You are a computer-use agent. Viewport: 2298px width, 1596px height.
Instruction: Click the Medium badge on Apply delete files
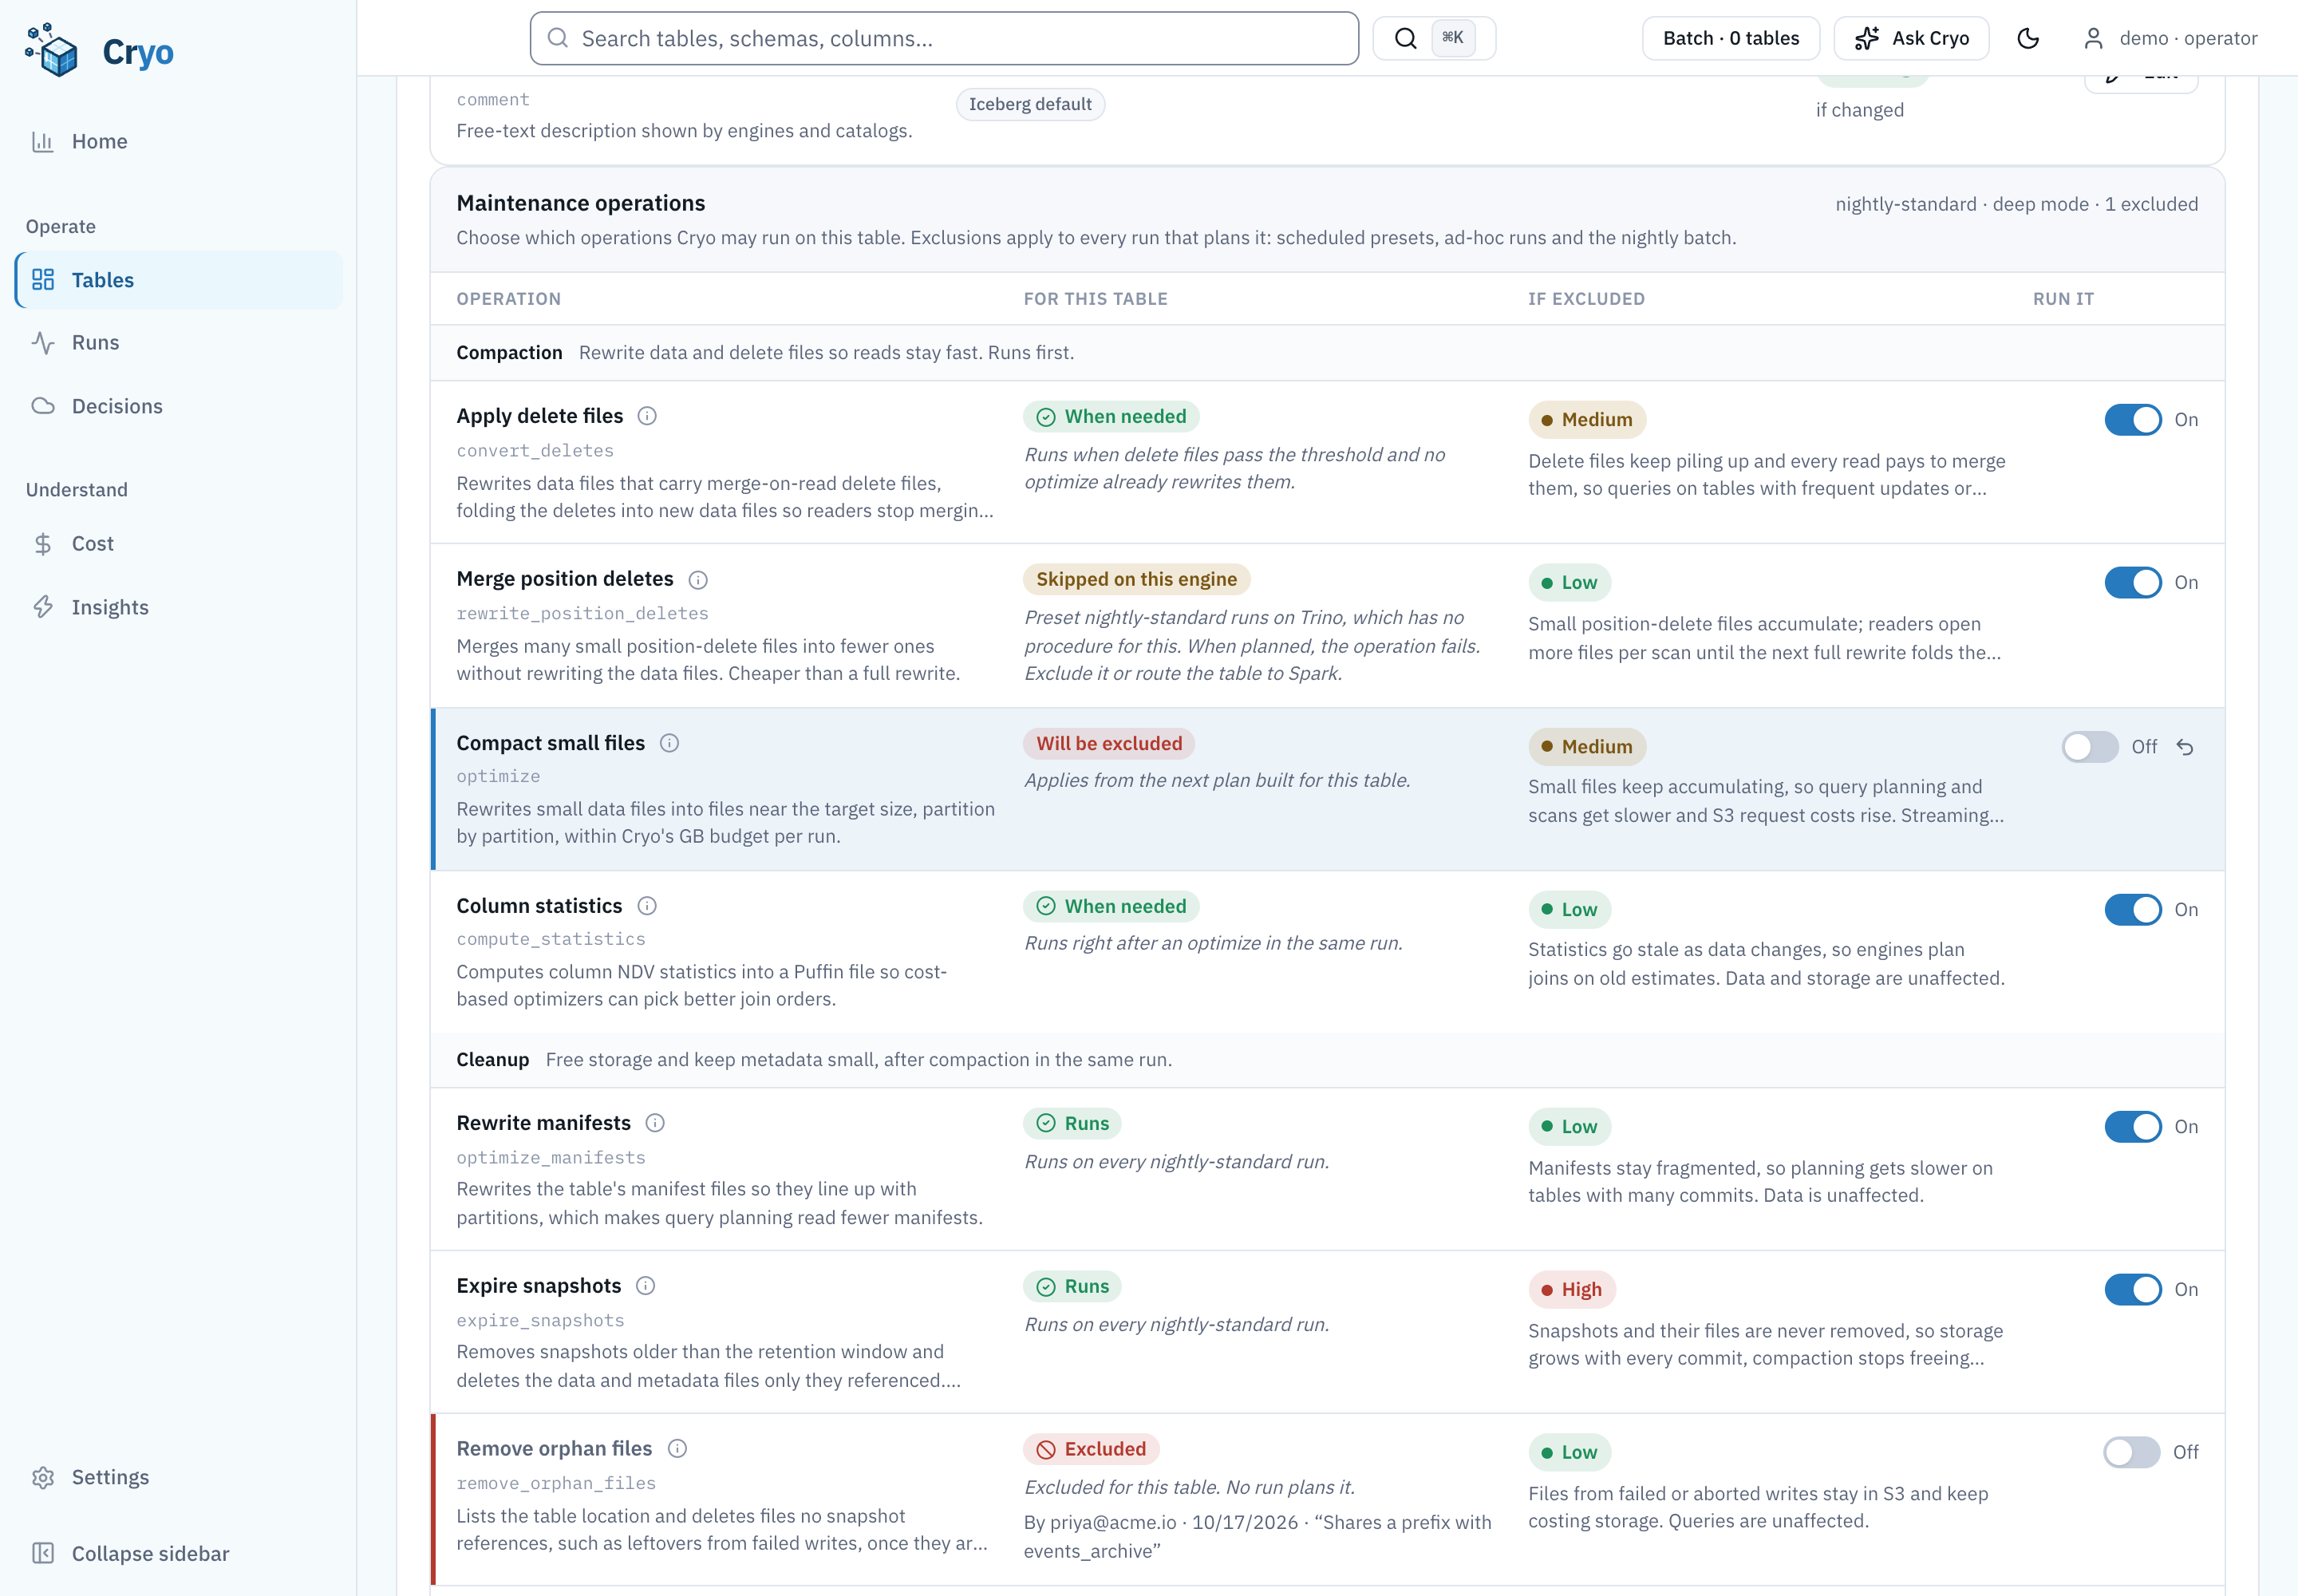coord(1587,420)
